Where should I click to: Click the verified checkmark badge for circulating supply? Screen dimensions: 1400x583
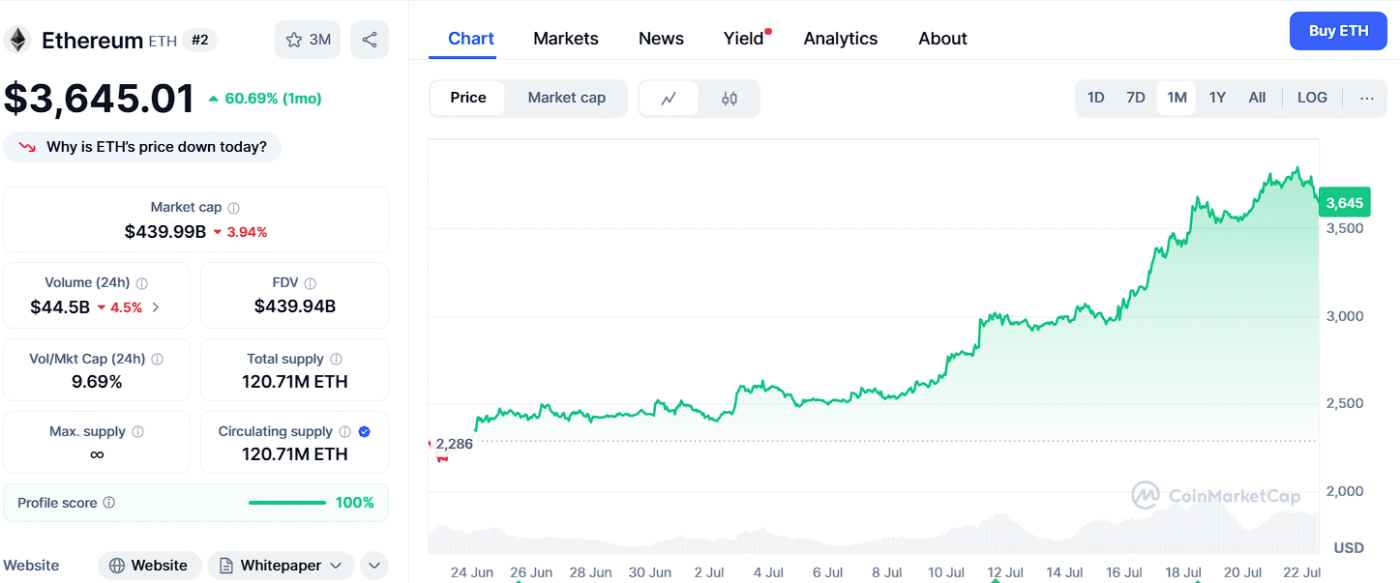[x=364, y=432]
